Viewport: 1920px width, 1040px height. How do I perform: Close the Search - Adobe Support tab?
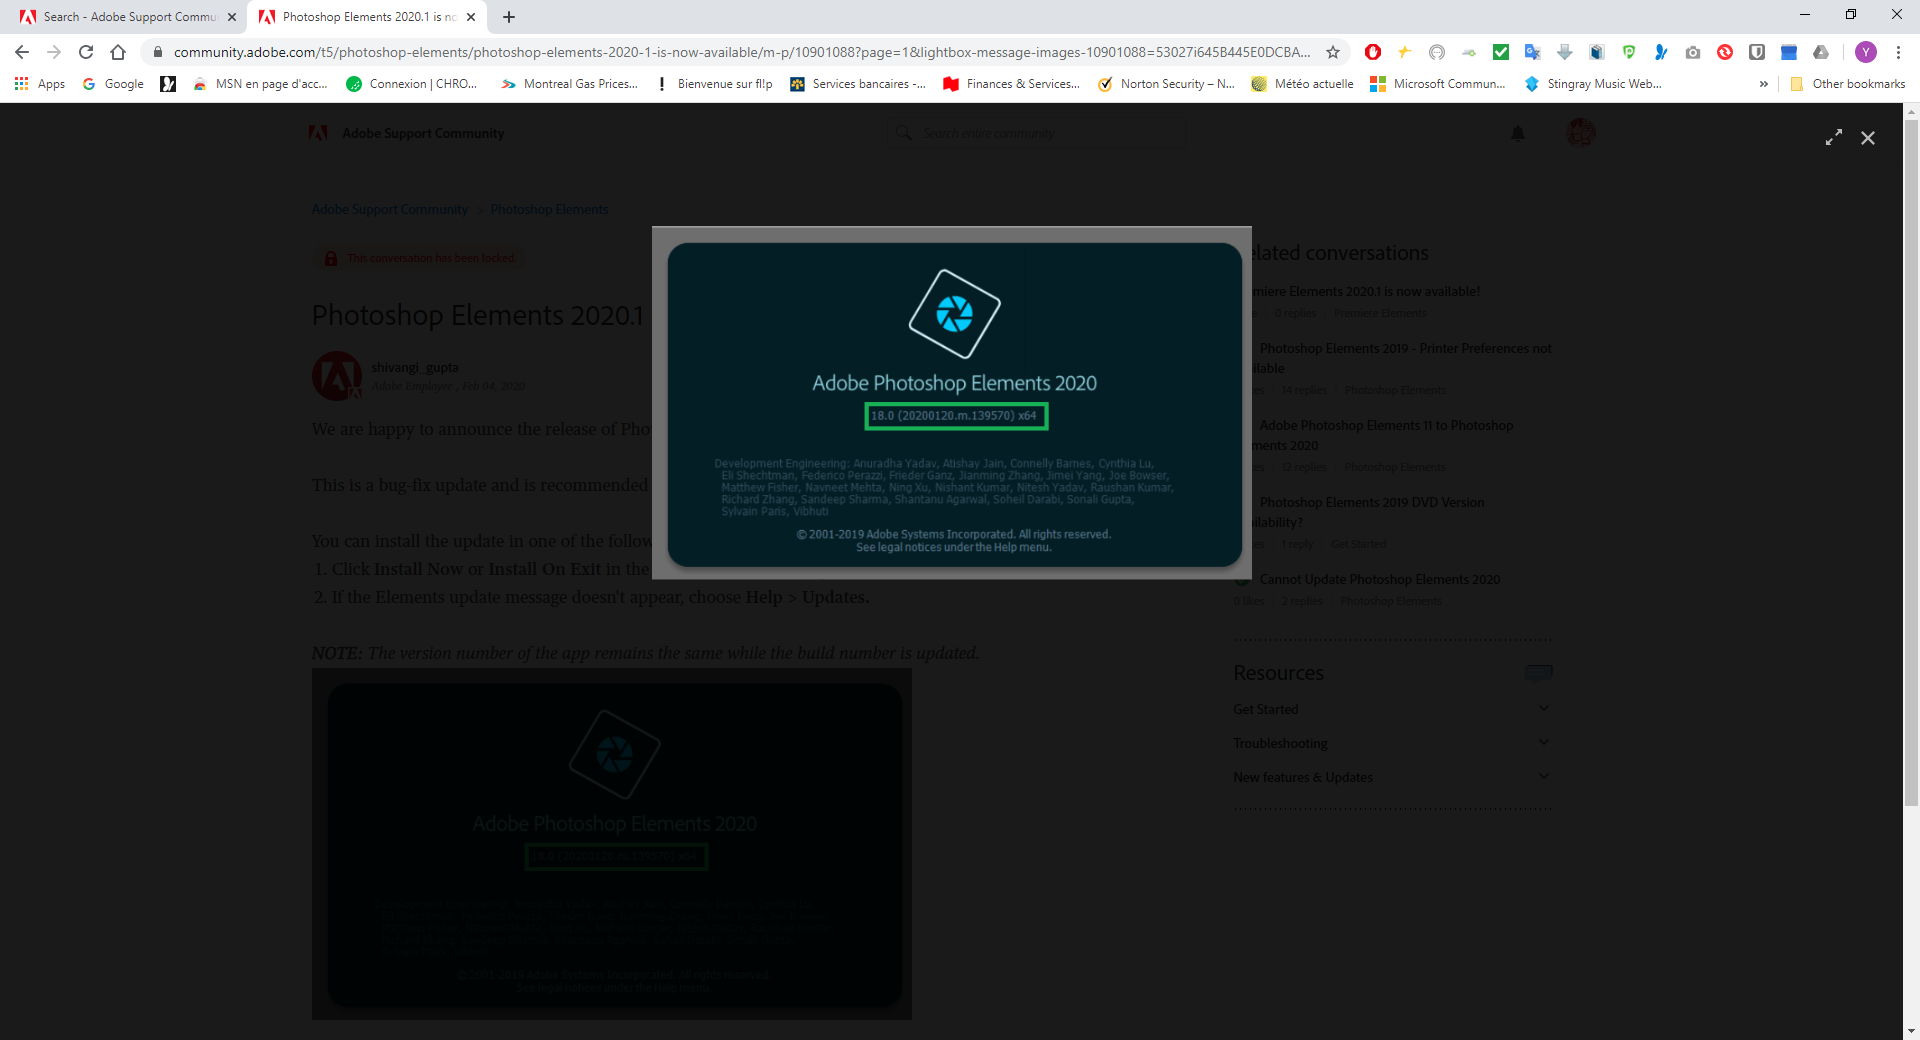tap(232, 17)
